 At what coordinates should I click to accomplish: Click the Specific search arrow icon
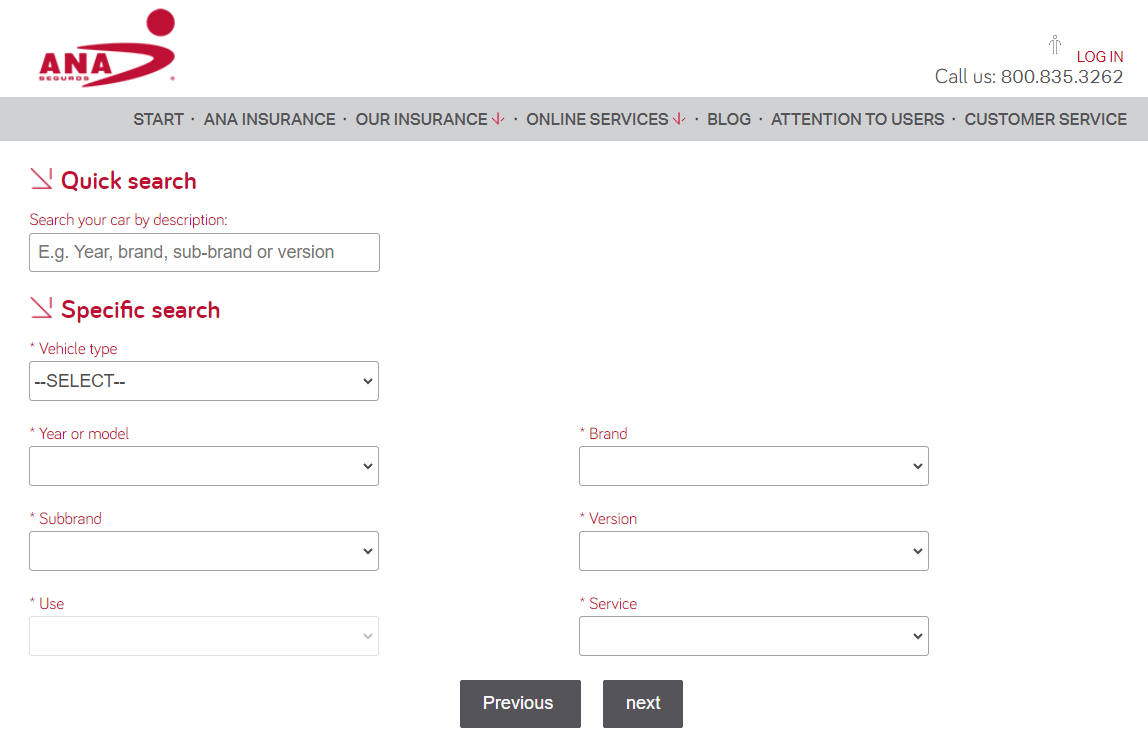pos(41,308)
